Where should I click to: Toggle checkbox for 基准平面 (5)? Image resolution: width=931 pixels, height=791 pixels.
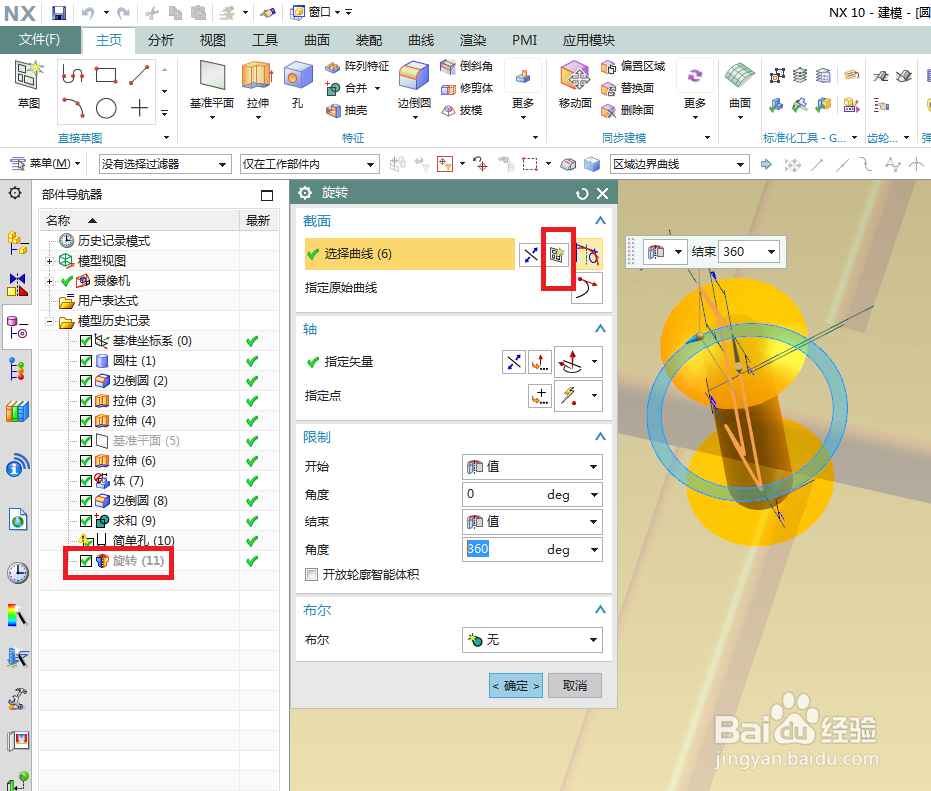coord(86,441)
